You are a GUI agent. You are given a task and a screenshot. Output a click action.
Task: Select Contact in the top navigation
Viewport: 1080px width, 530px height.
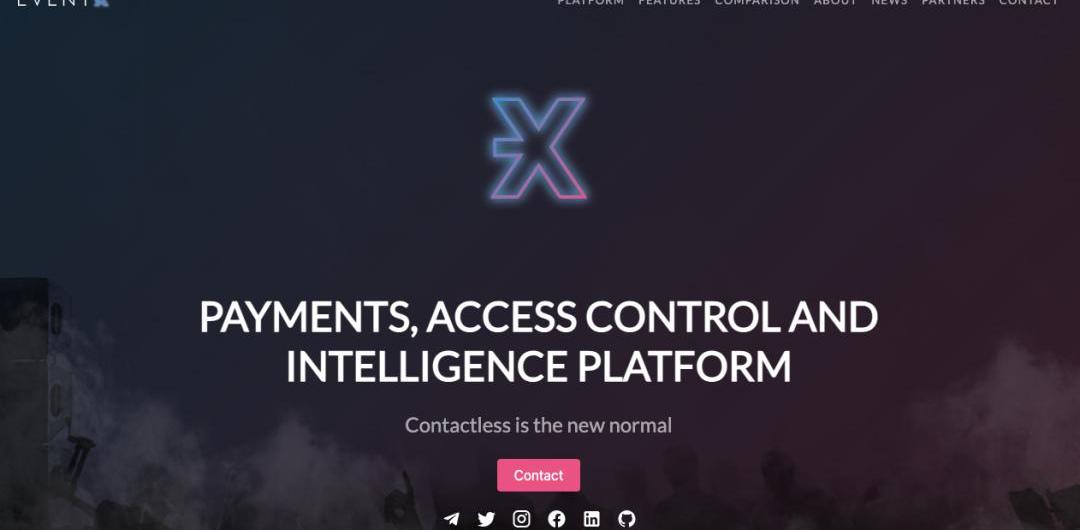click(x=1029, y=2)
